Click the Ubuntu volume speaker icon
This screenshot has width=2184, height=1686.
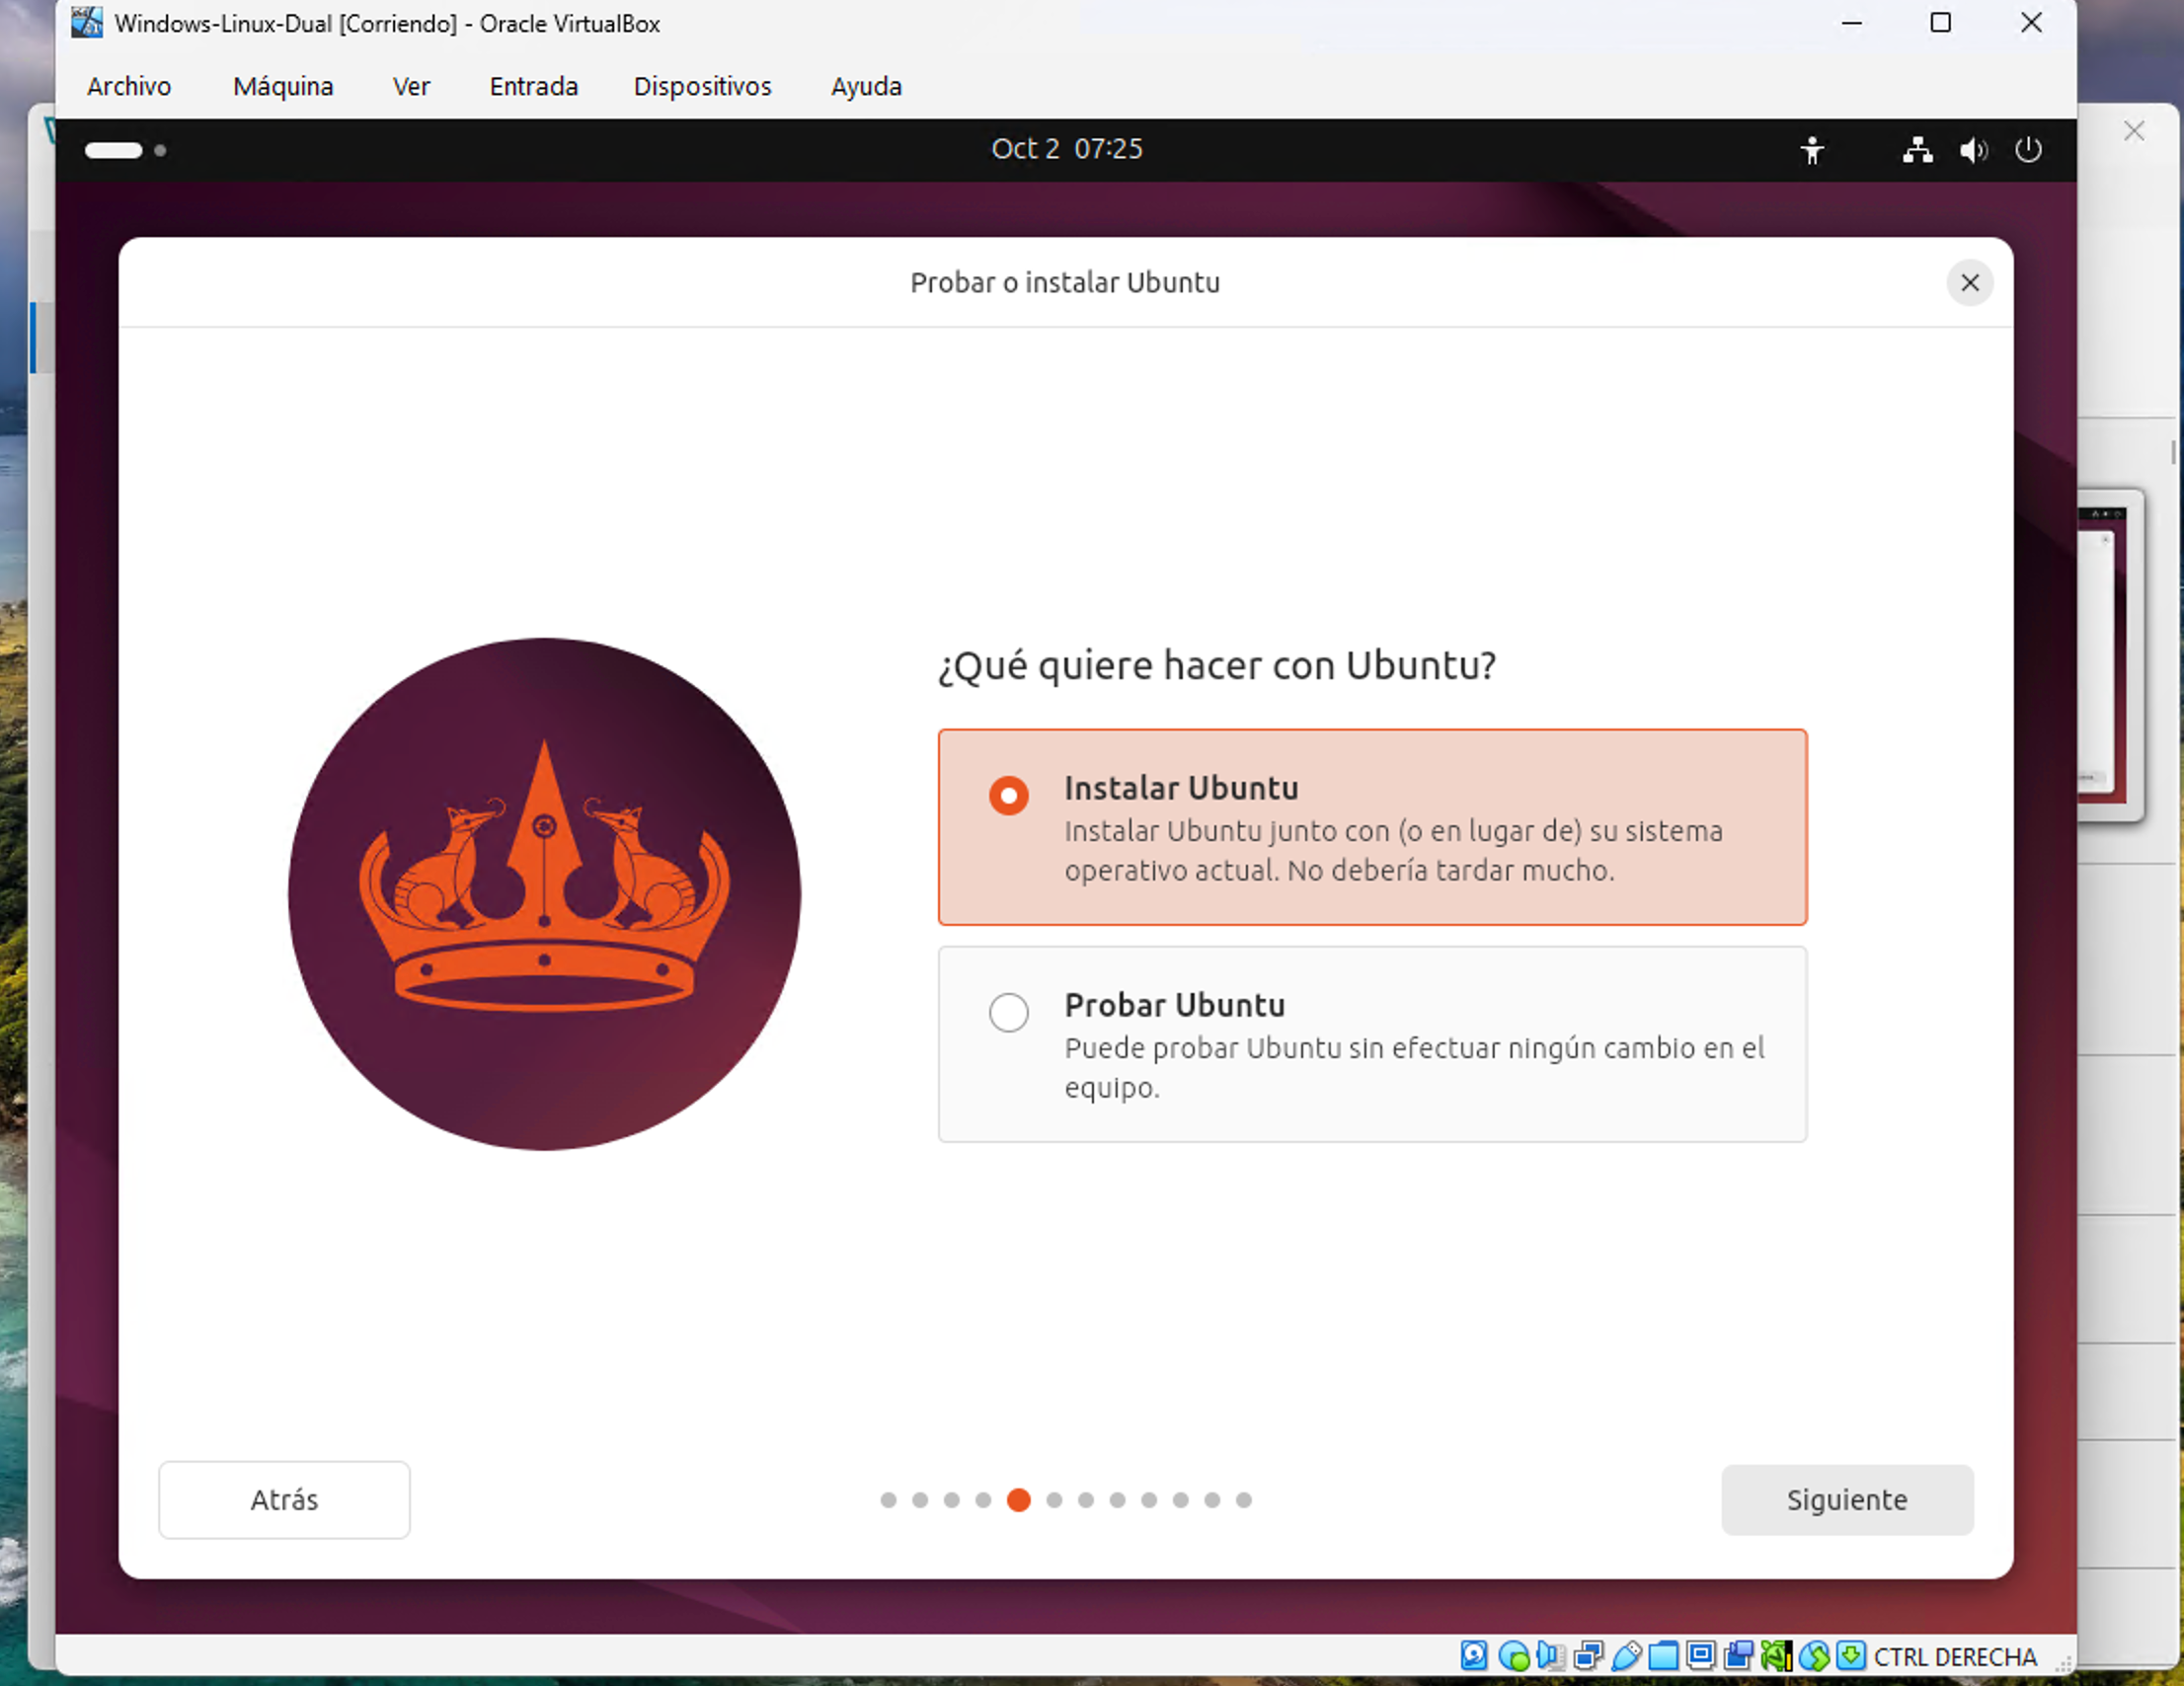click(1973, 150)
